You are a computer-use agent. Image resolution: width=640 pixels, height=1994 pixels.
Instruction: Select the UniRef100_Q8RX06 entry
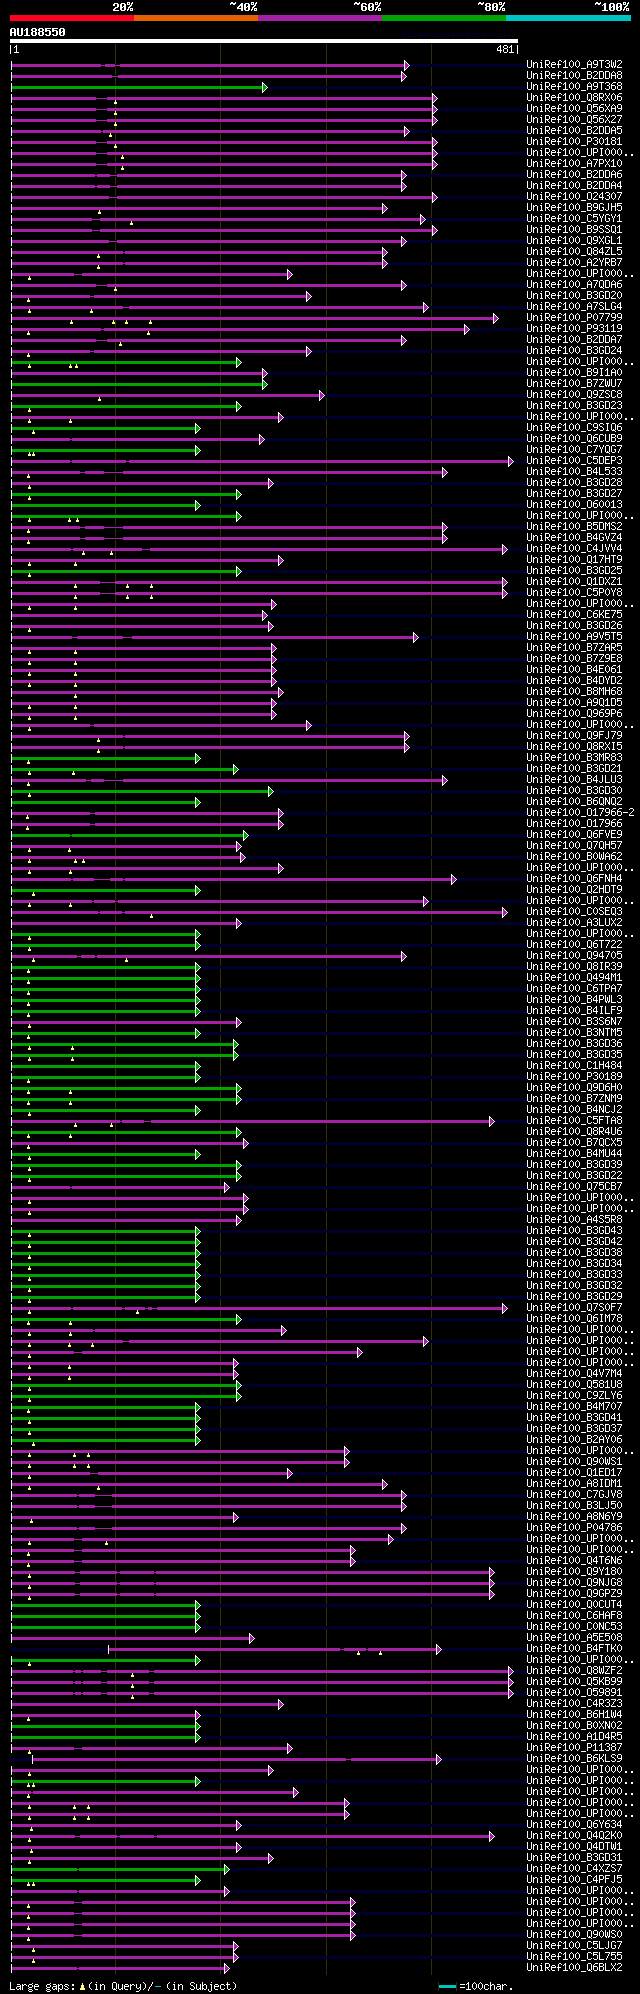[574, 97]
